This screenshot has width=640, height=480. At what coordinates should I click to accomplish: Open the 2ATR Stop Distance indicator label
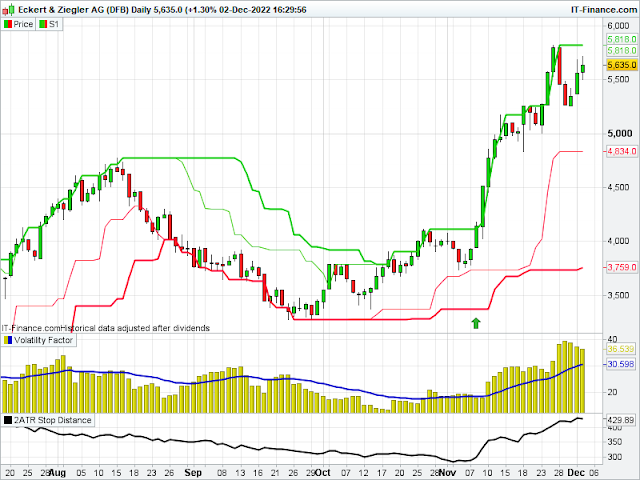[x=47, y=420]
